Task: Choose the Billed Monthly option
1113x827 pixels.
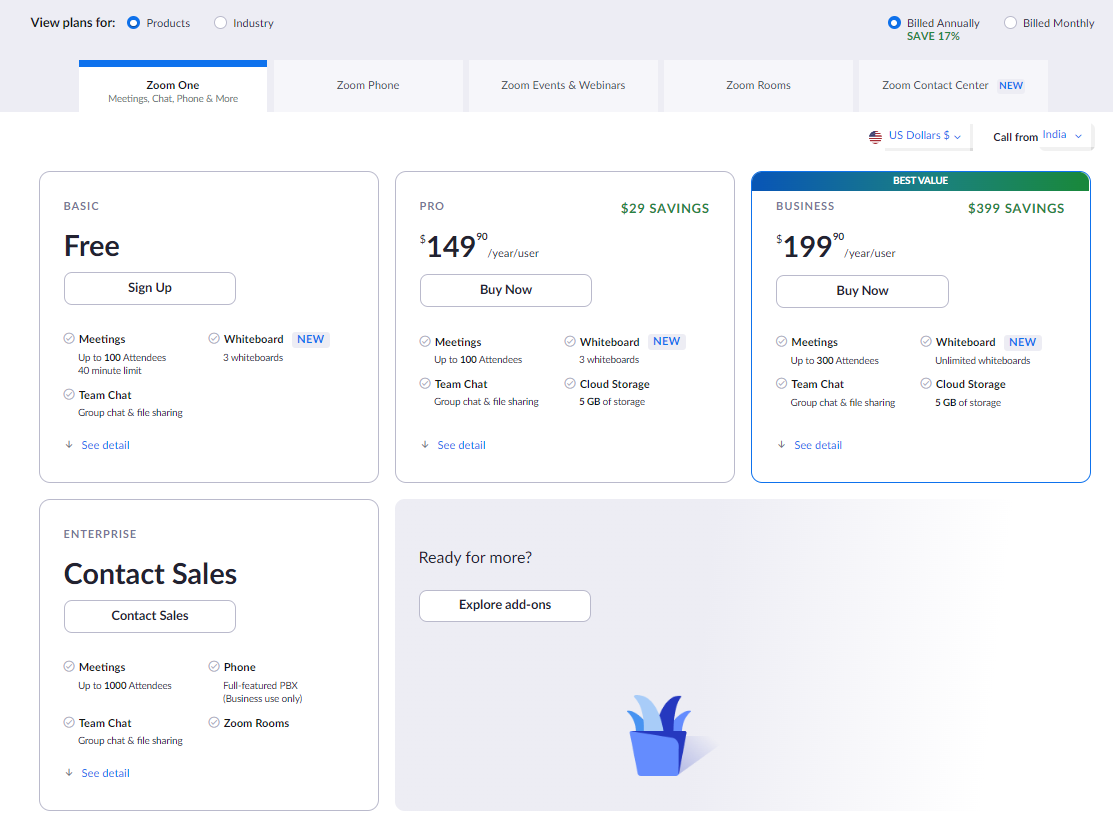Action: coord(1010,23)
